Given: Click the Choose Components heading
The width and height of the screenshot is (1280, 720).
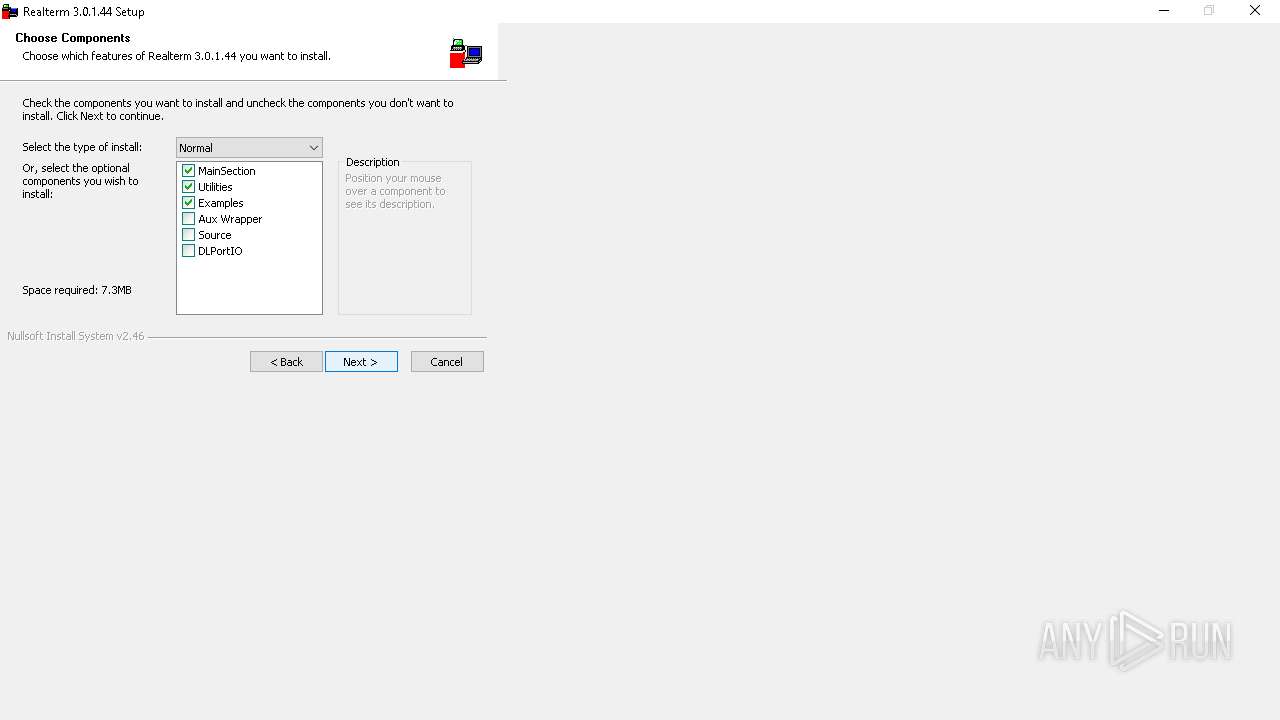Looking at the screenshot, I should [x=73, y=38].
